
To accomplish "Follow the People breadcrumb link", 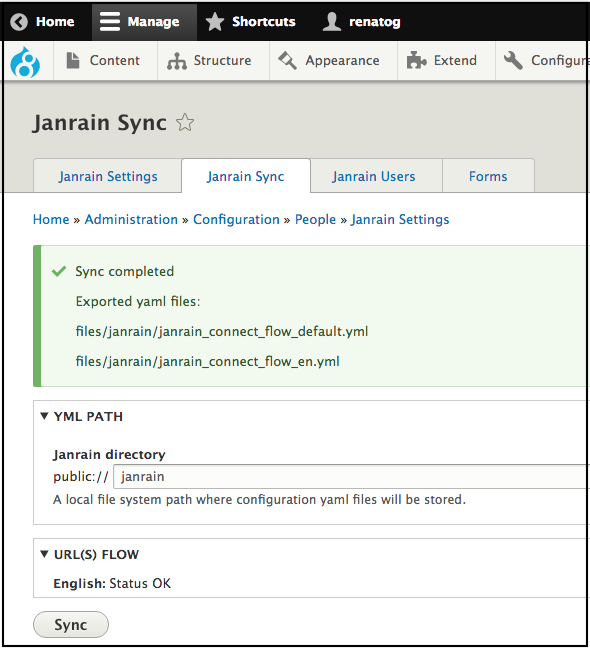I will (315, 219).
